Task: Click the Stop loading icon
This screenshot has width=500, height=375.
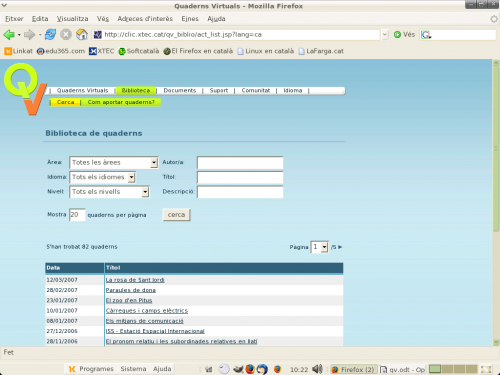Action: point(66,34)
